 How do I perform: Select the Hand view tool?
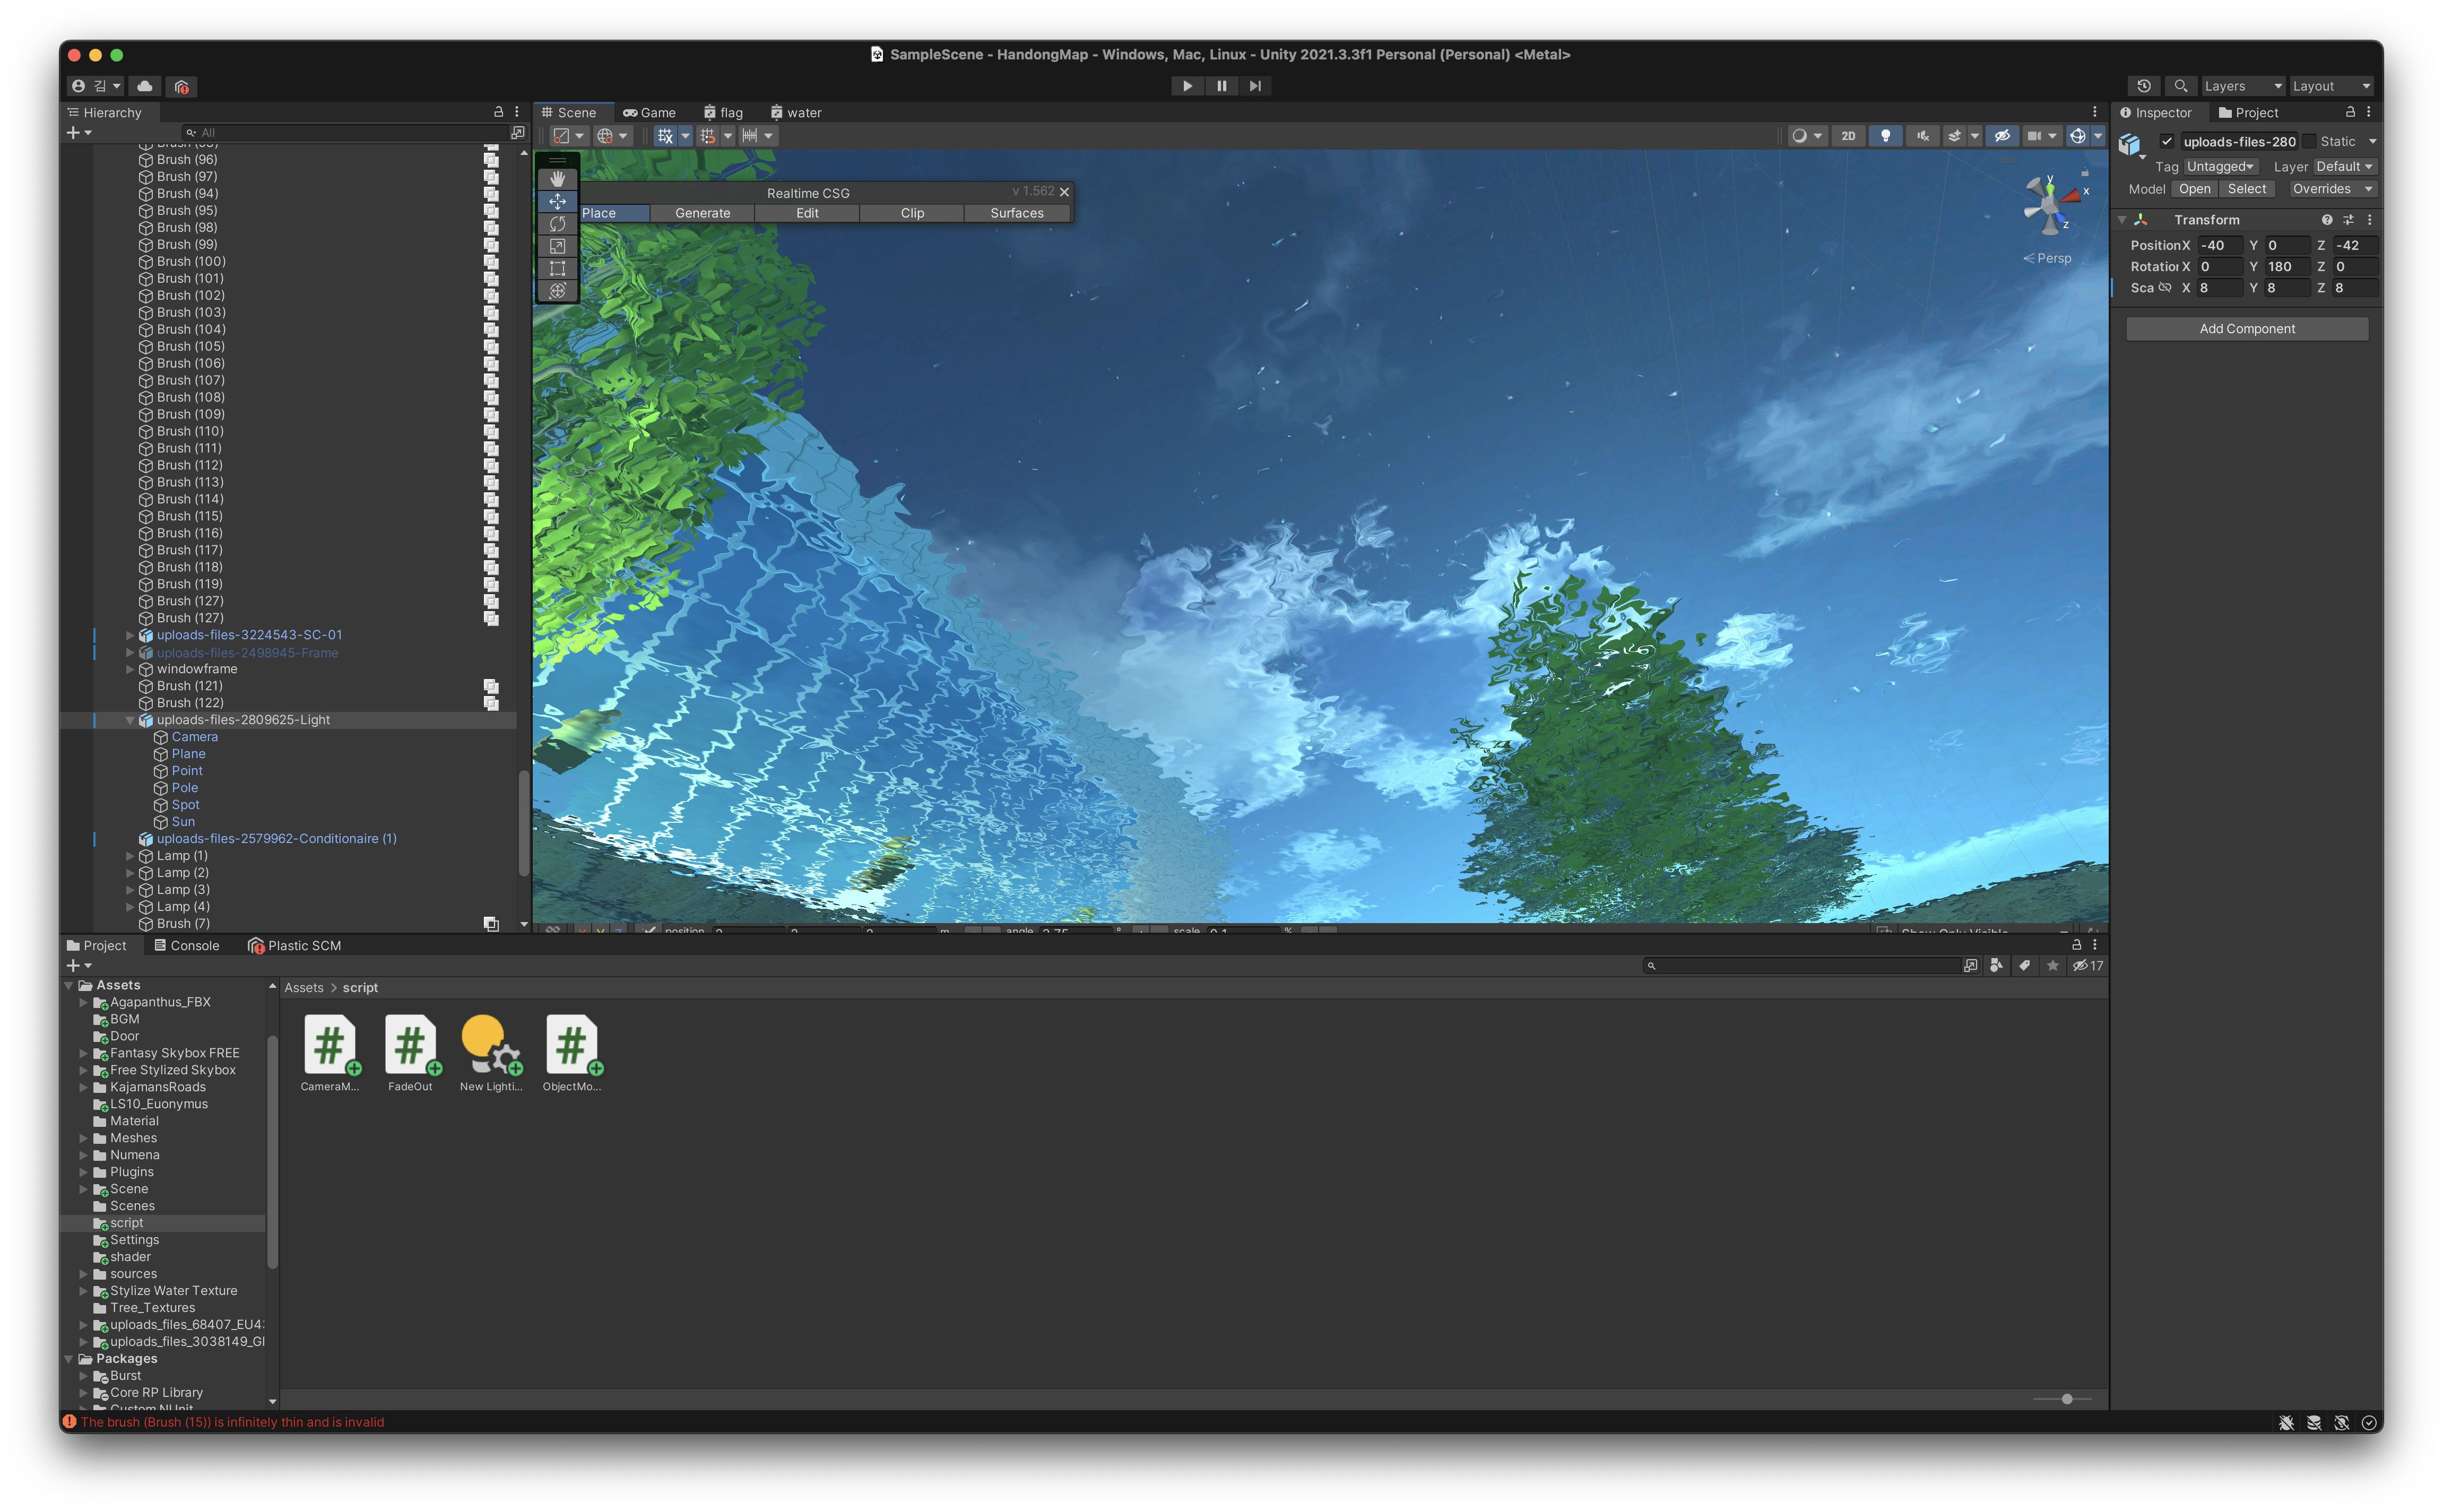click(x=557, y=179)
